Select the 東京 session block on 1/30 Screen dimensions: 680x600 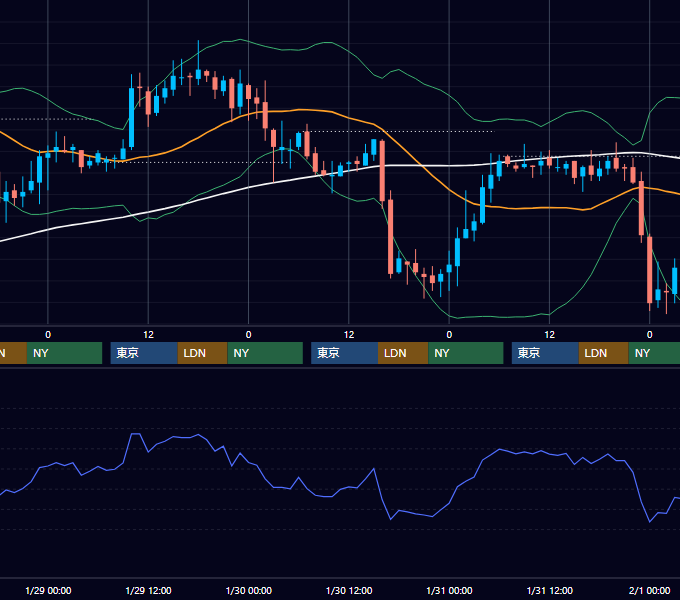pyautogui.click(x=345, y=353)
